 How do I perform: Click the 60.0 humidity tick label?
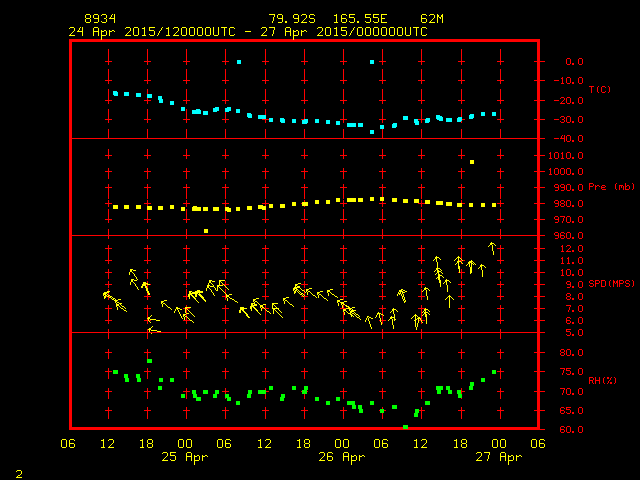[571, 430]
